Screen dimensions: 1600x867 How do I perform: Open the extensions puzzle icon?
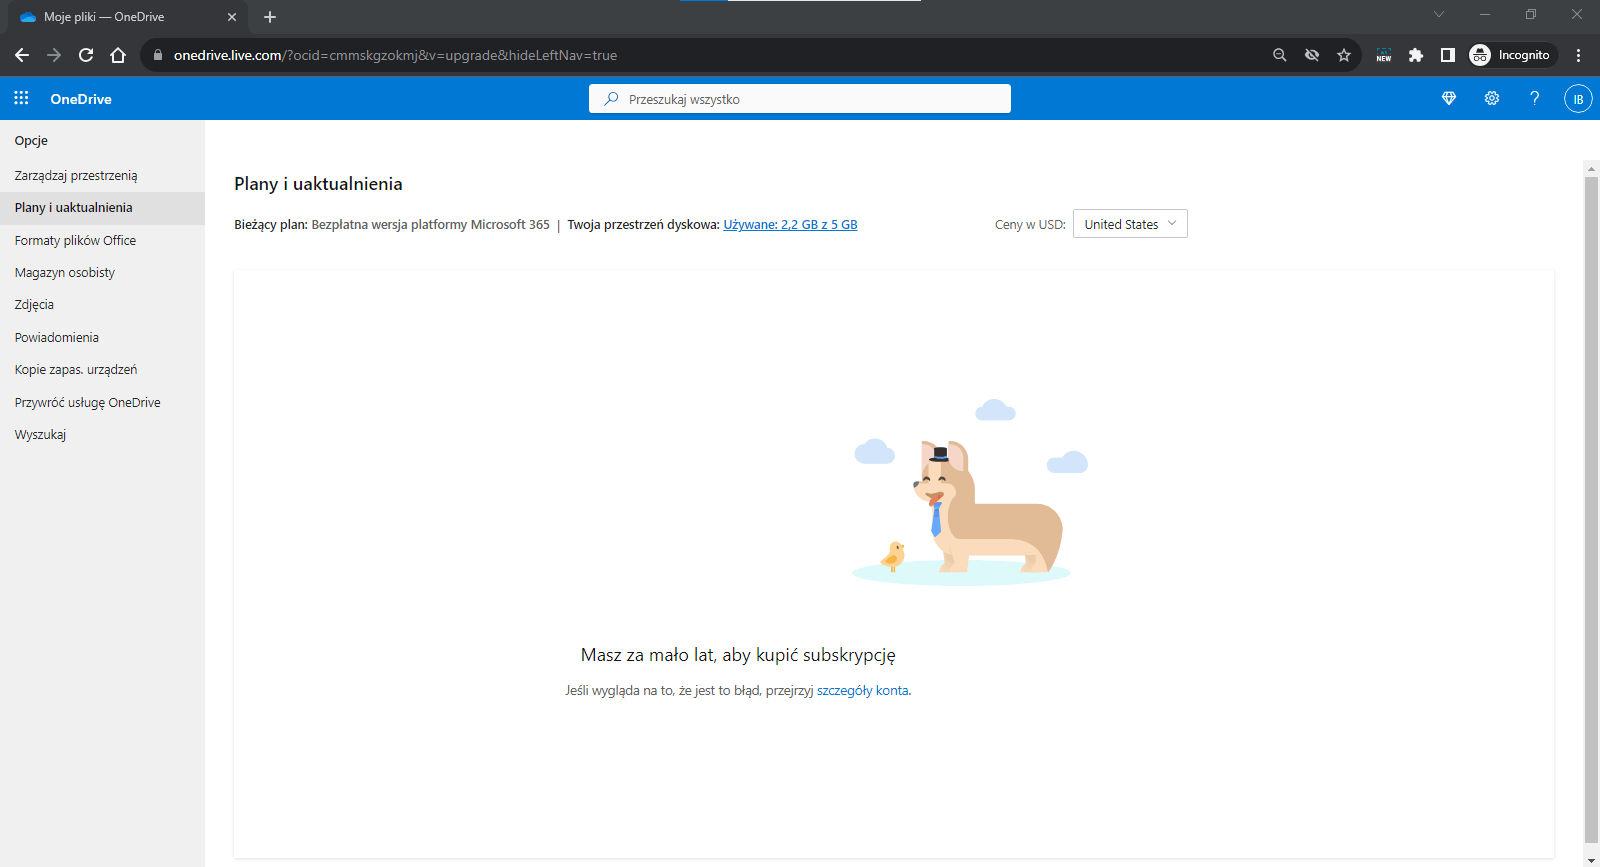pos(1416,55)
